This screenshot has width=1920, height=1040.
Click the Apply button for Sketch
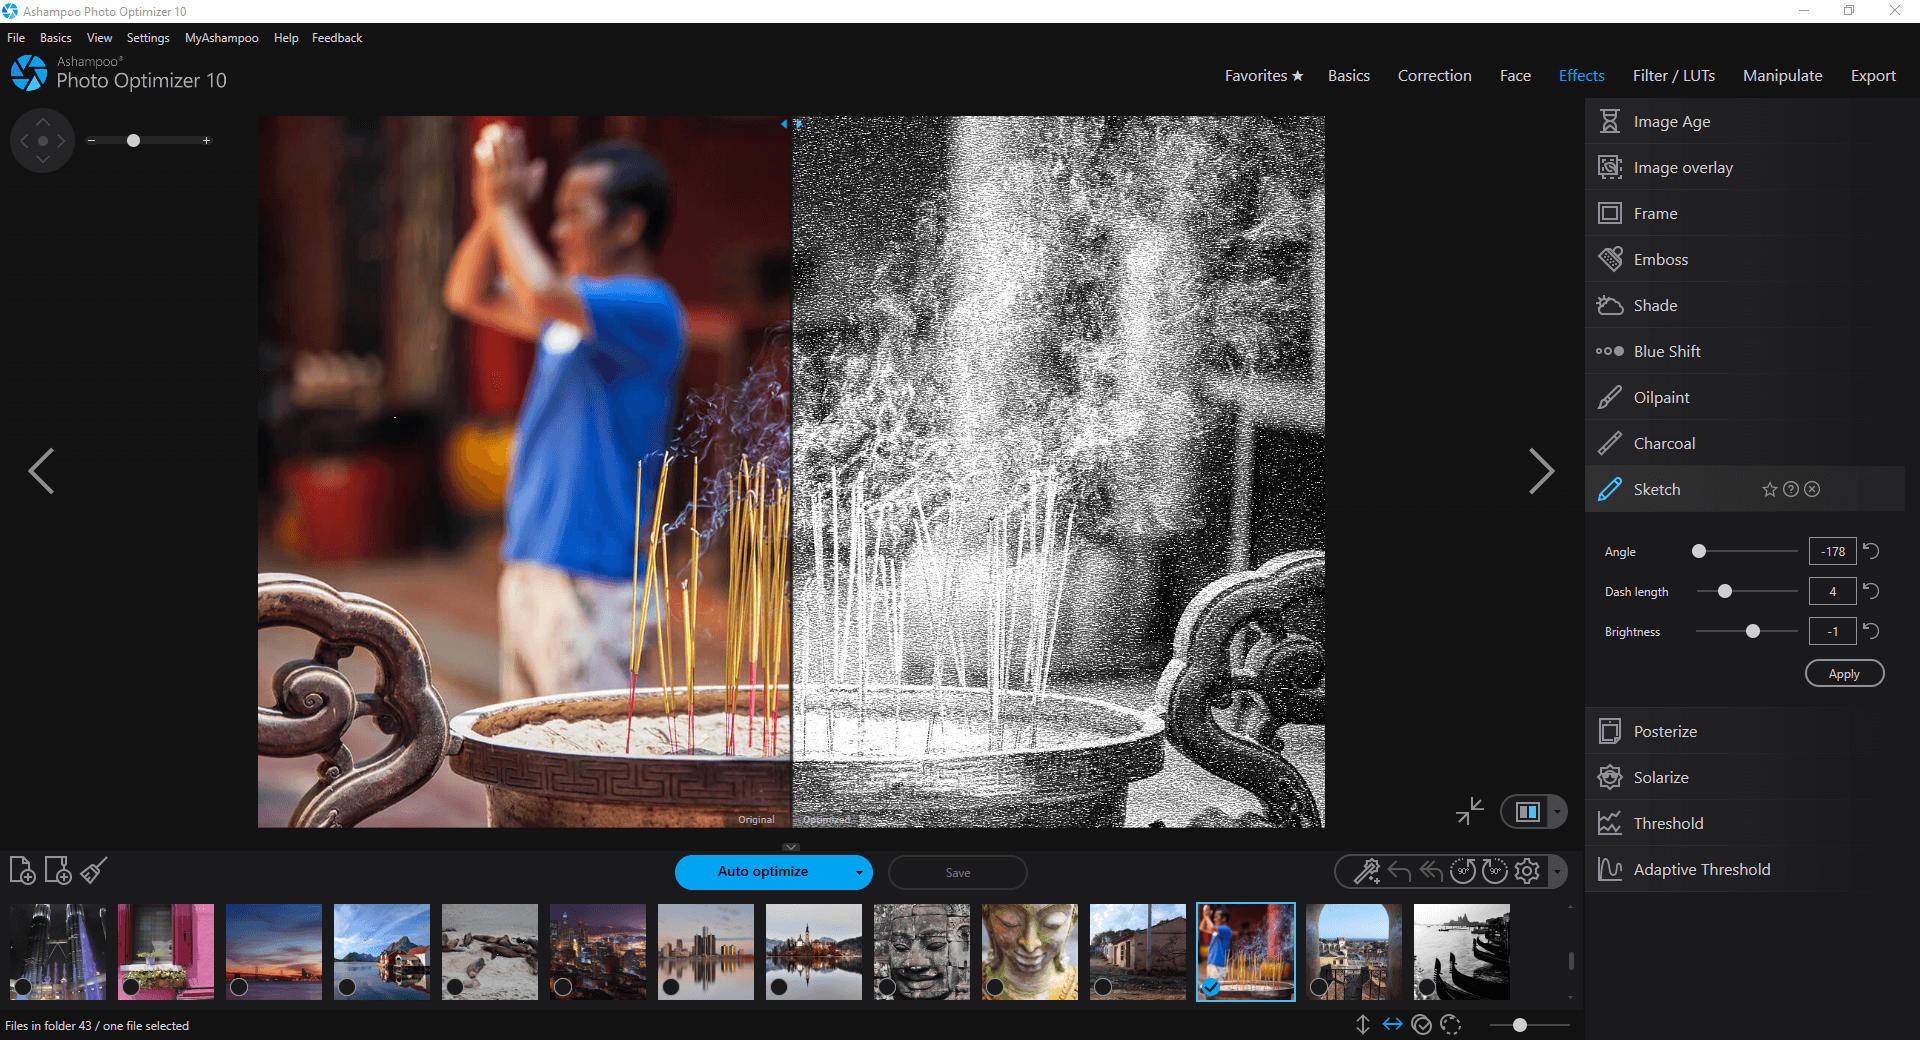tap(1844, 673)
